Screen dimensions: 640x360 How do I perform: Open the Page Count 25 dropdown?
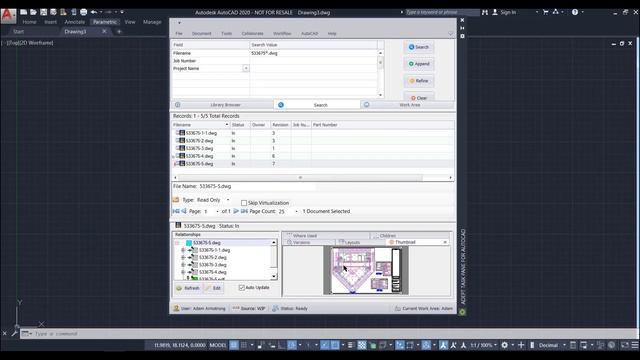pyautogui.click(x=296, y=211)
